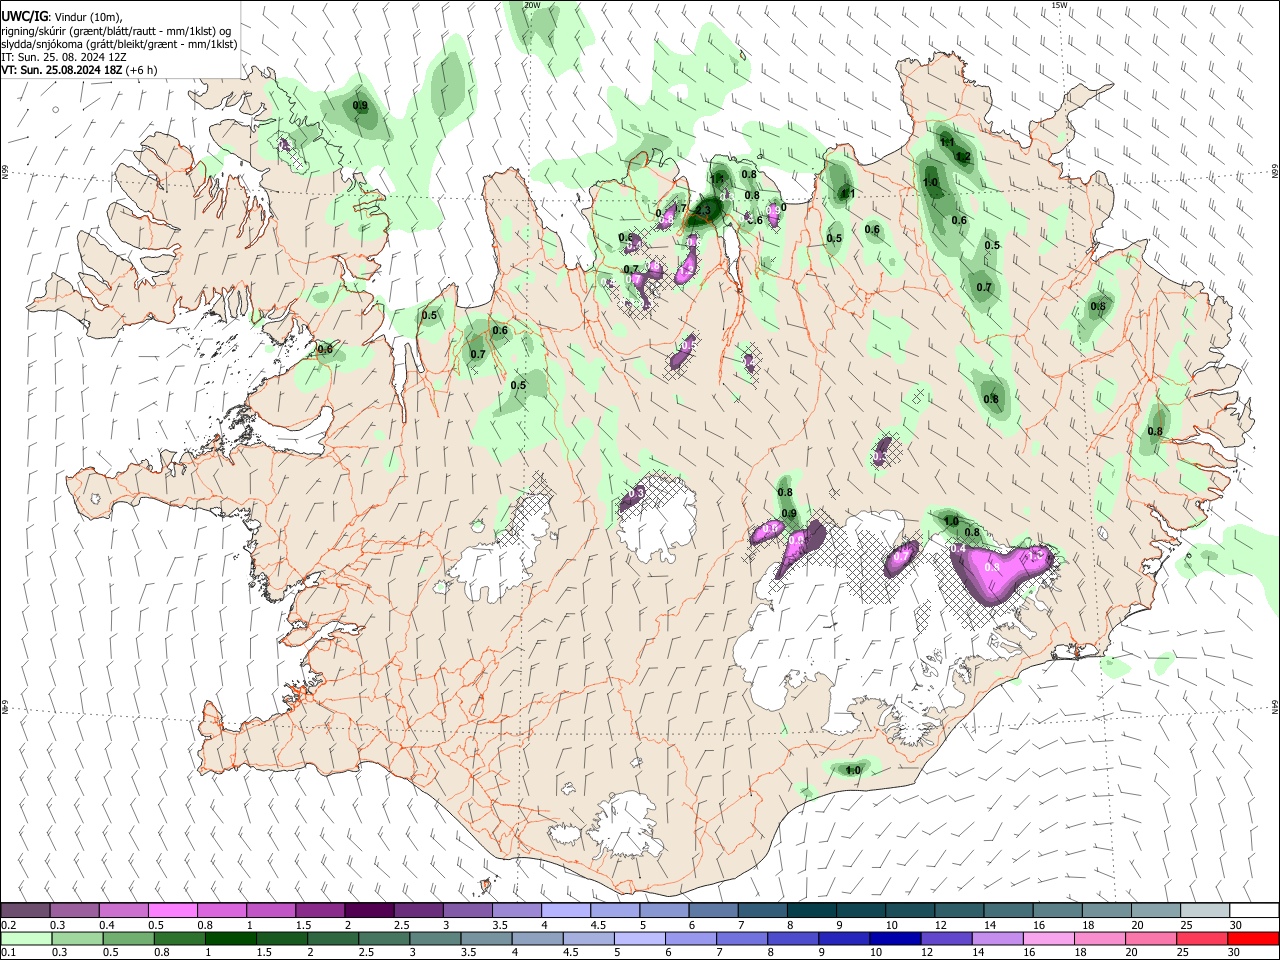The width and height of the screenshot is (1280, 960).
Task: Select the 'VT: Sun. 25.08.2024 18Z' valid time
Action: (x=62, y=70)
